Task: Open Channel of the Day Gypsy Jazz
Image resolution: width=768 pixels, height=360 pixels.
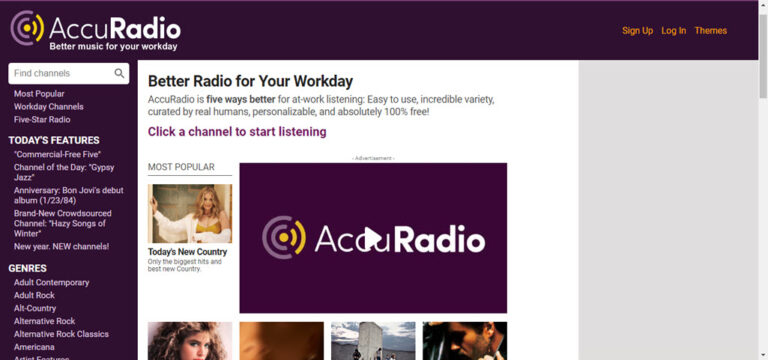Action: [x=64, y=172]
